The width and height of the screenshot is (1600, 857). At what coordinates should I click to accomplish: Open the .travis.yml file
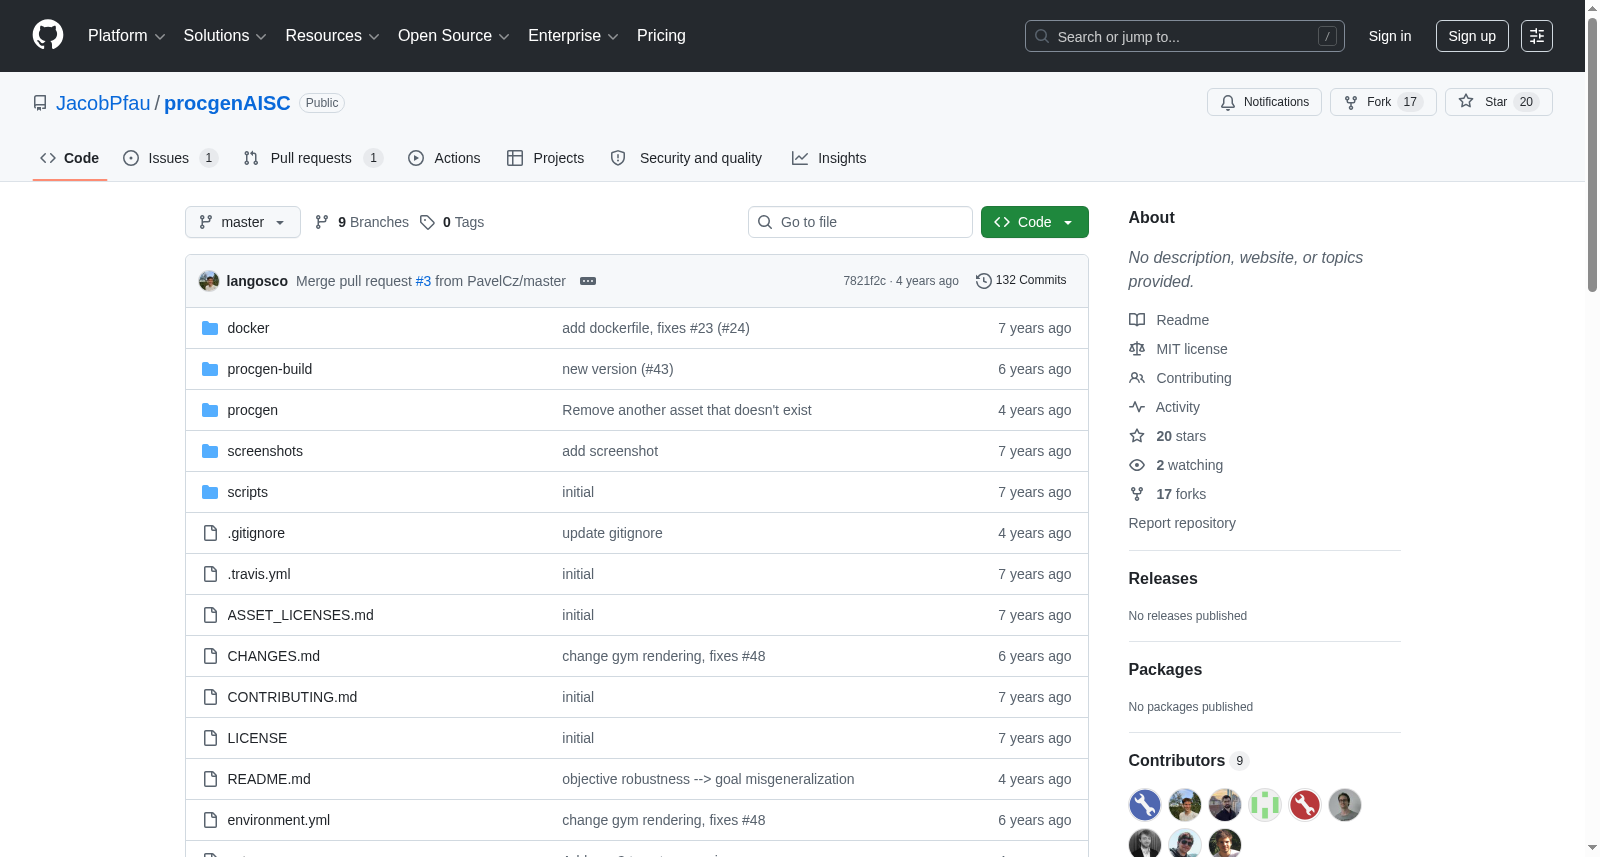259,574
